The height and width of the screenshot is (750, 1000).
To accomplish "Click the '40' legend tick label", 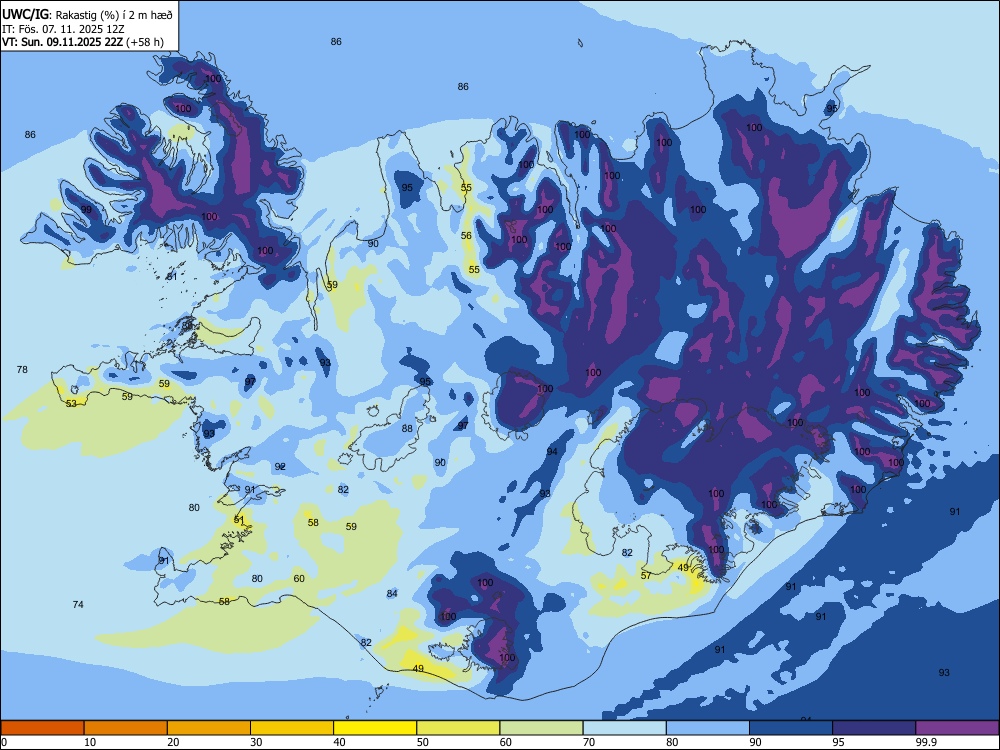I will (x=339, y=742).
